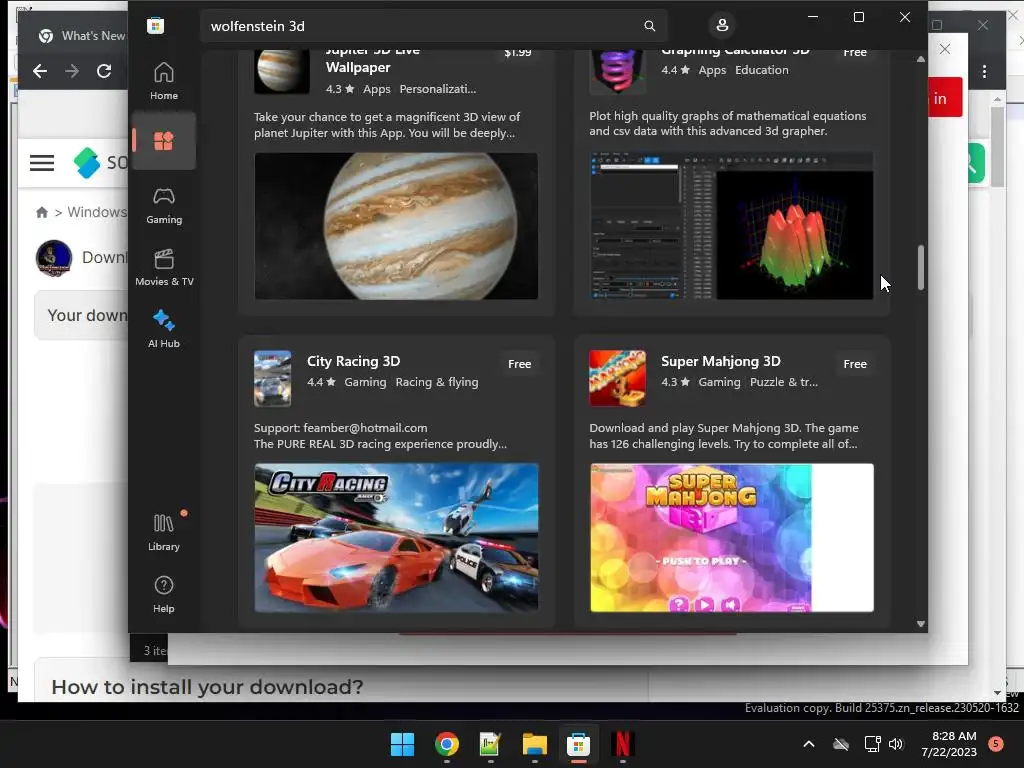Viewport: 1024px width, 768px height.
Task: Open the Library in Store sidebar
Action: tap(163, 532)
